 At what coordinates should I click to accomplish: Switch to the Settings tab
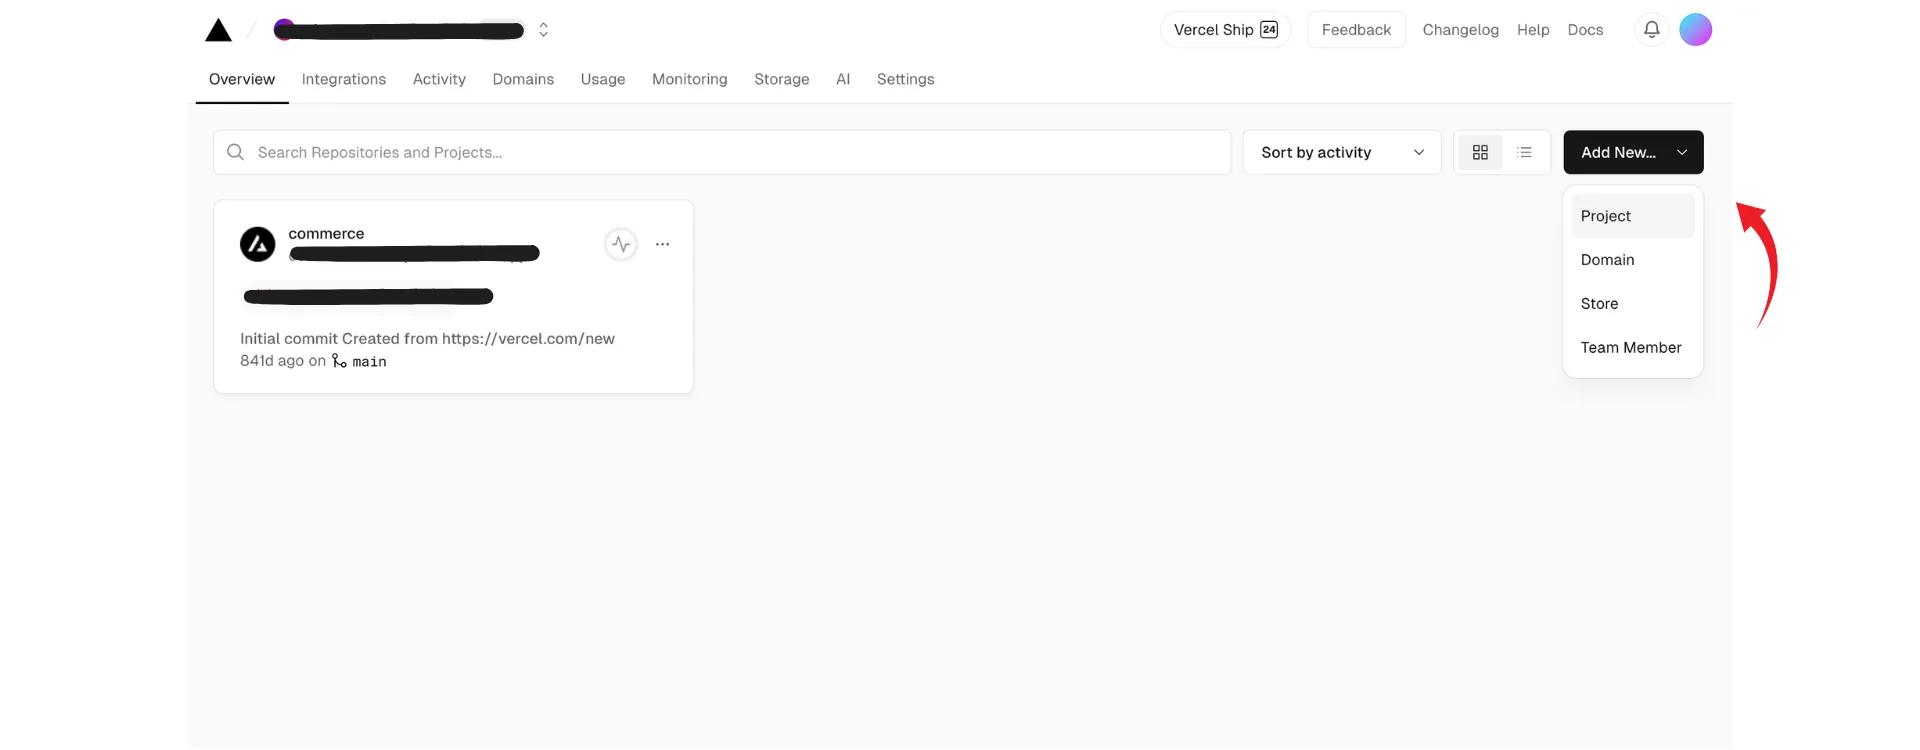coord(906,79)
